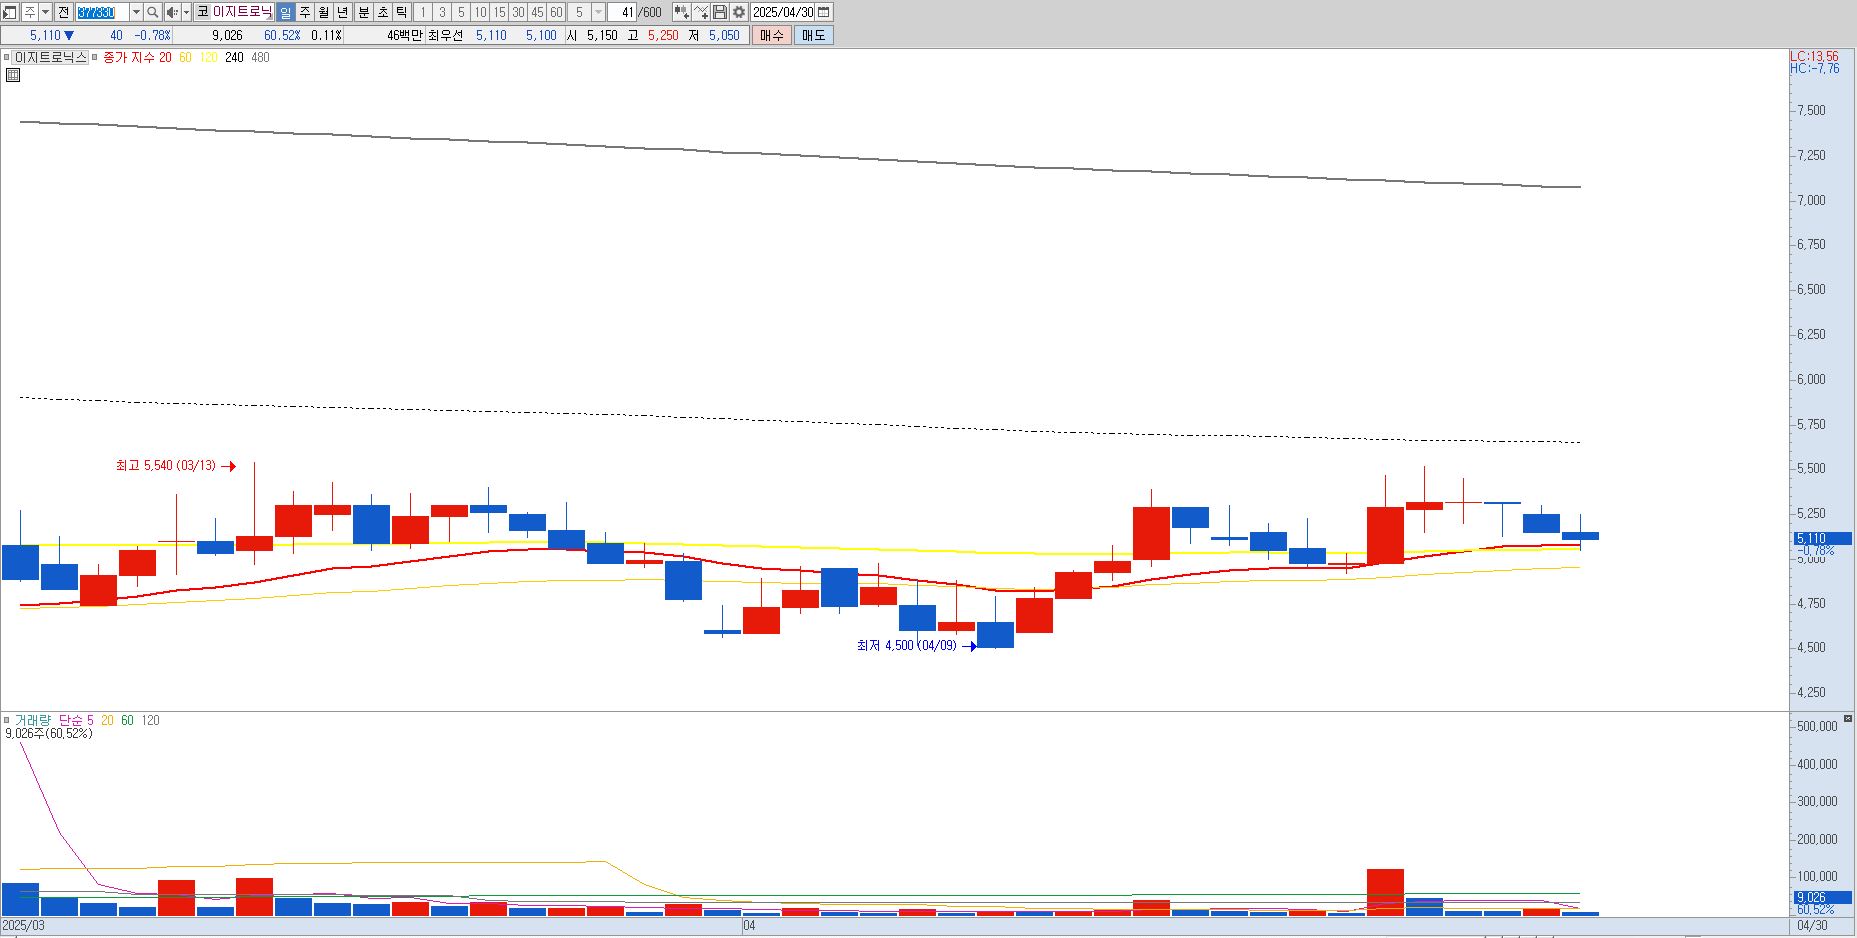Image resolution: width=1857 pixels, height=938 pixels.
Task: Click the 이지트로닉스 chart legend label
Action: 50,57
